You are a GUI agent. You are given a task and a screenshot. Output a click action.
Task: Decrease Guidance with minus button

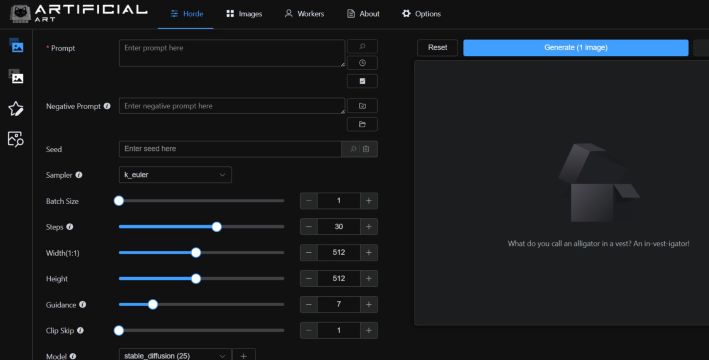[309, 304]
